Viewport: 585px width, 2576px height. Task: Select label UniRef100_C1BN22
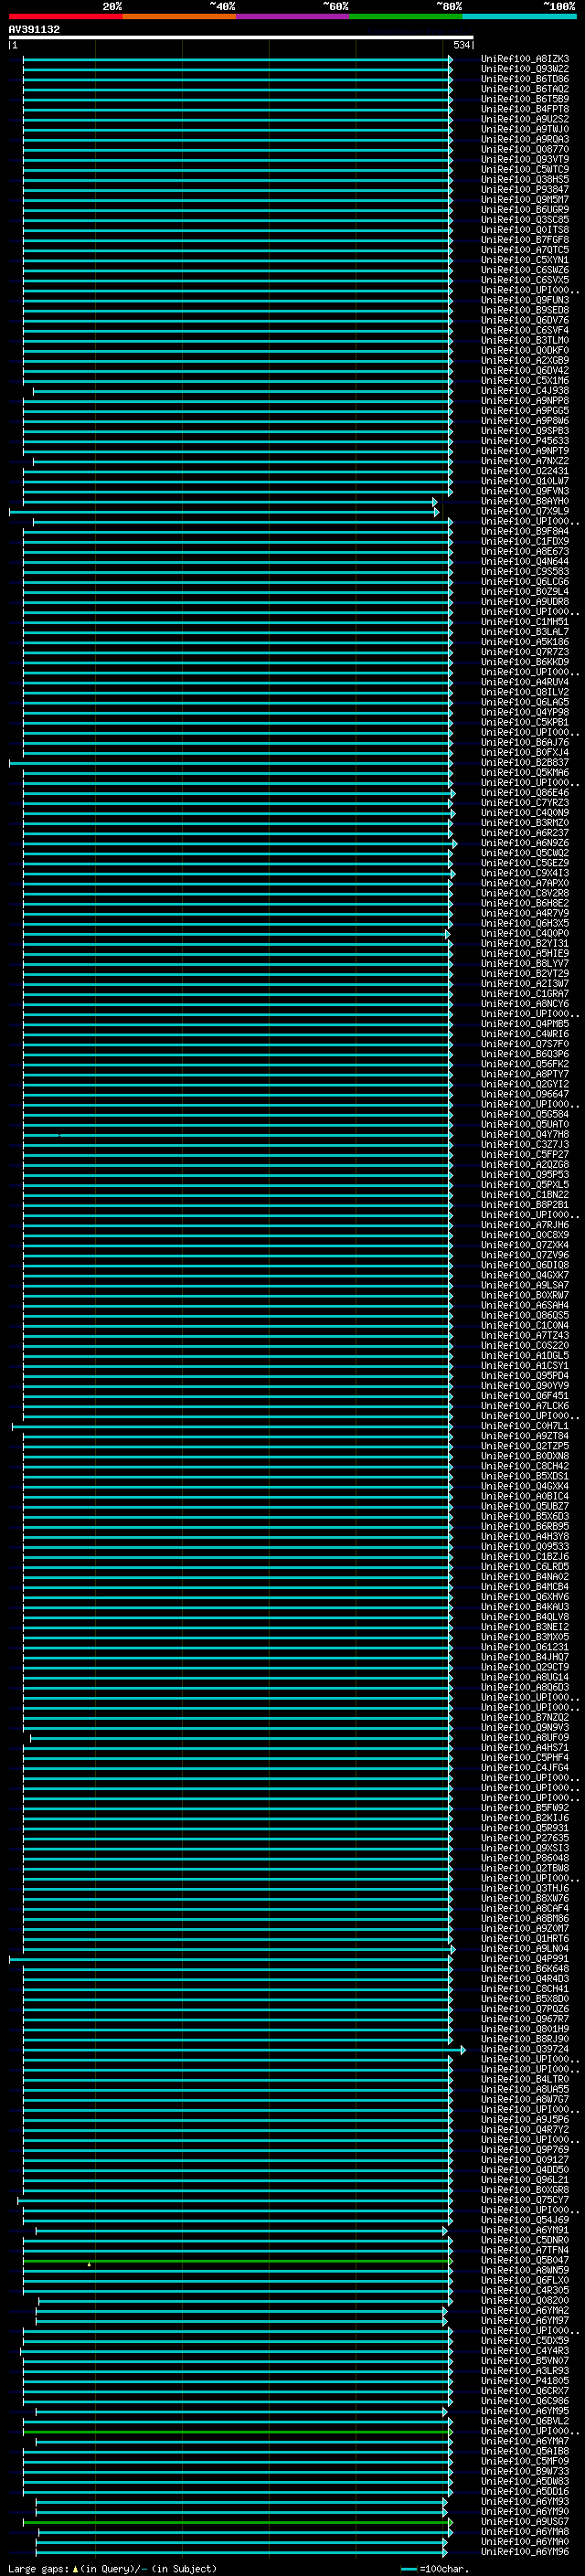pos(525,1195)
